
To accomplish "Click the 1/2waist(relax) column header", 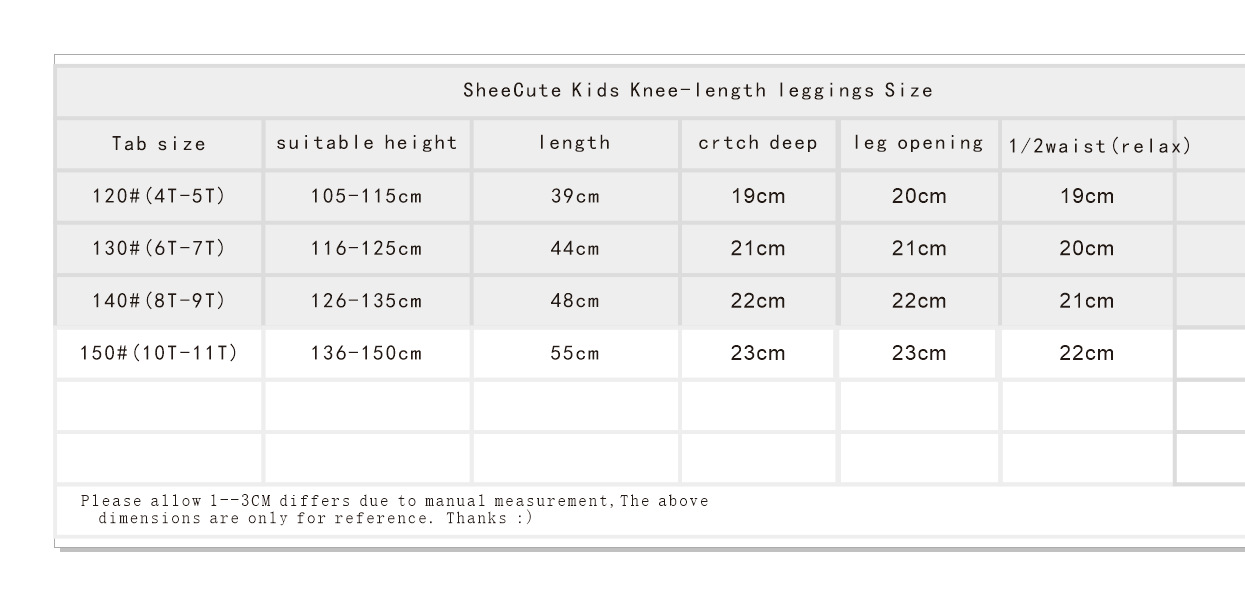I will [1099, 146].
